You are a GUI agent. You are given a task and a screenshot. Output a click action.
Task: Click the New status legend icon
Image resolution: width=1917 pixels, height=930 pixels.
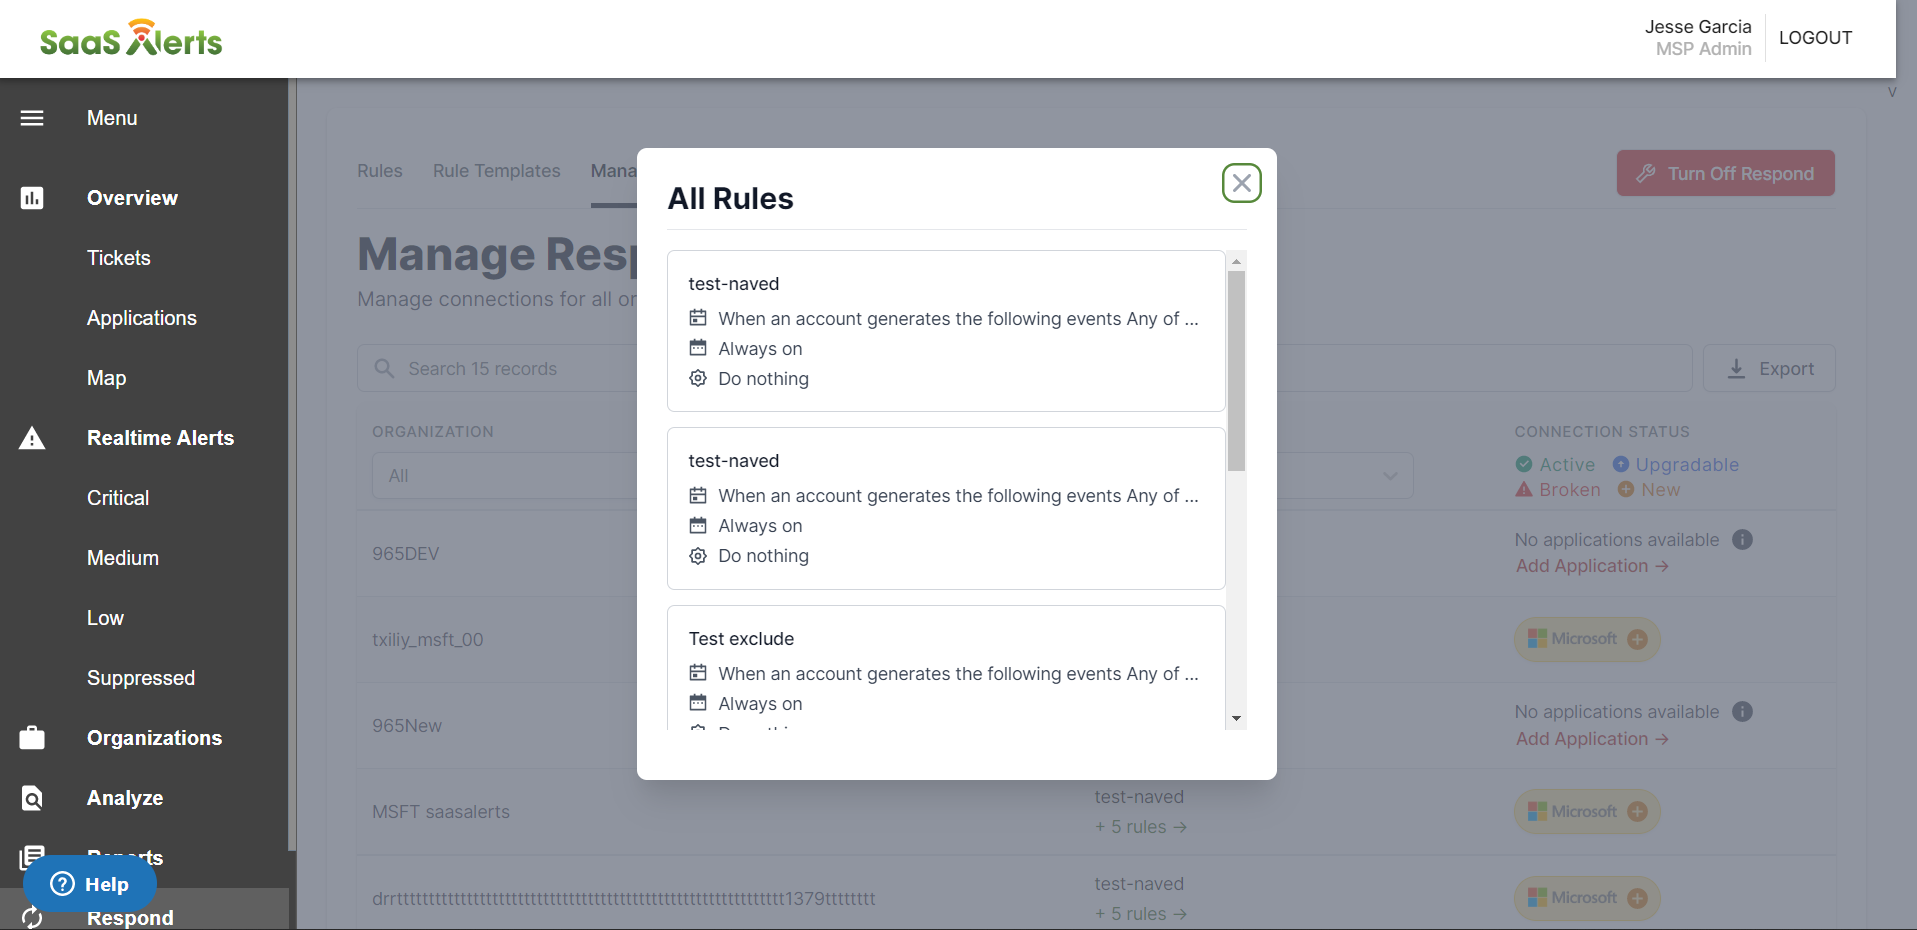[1626, 489]
